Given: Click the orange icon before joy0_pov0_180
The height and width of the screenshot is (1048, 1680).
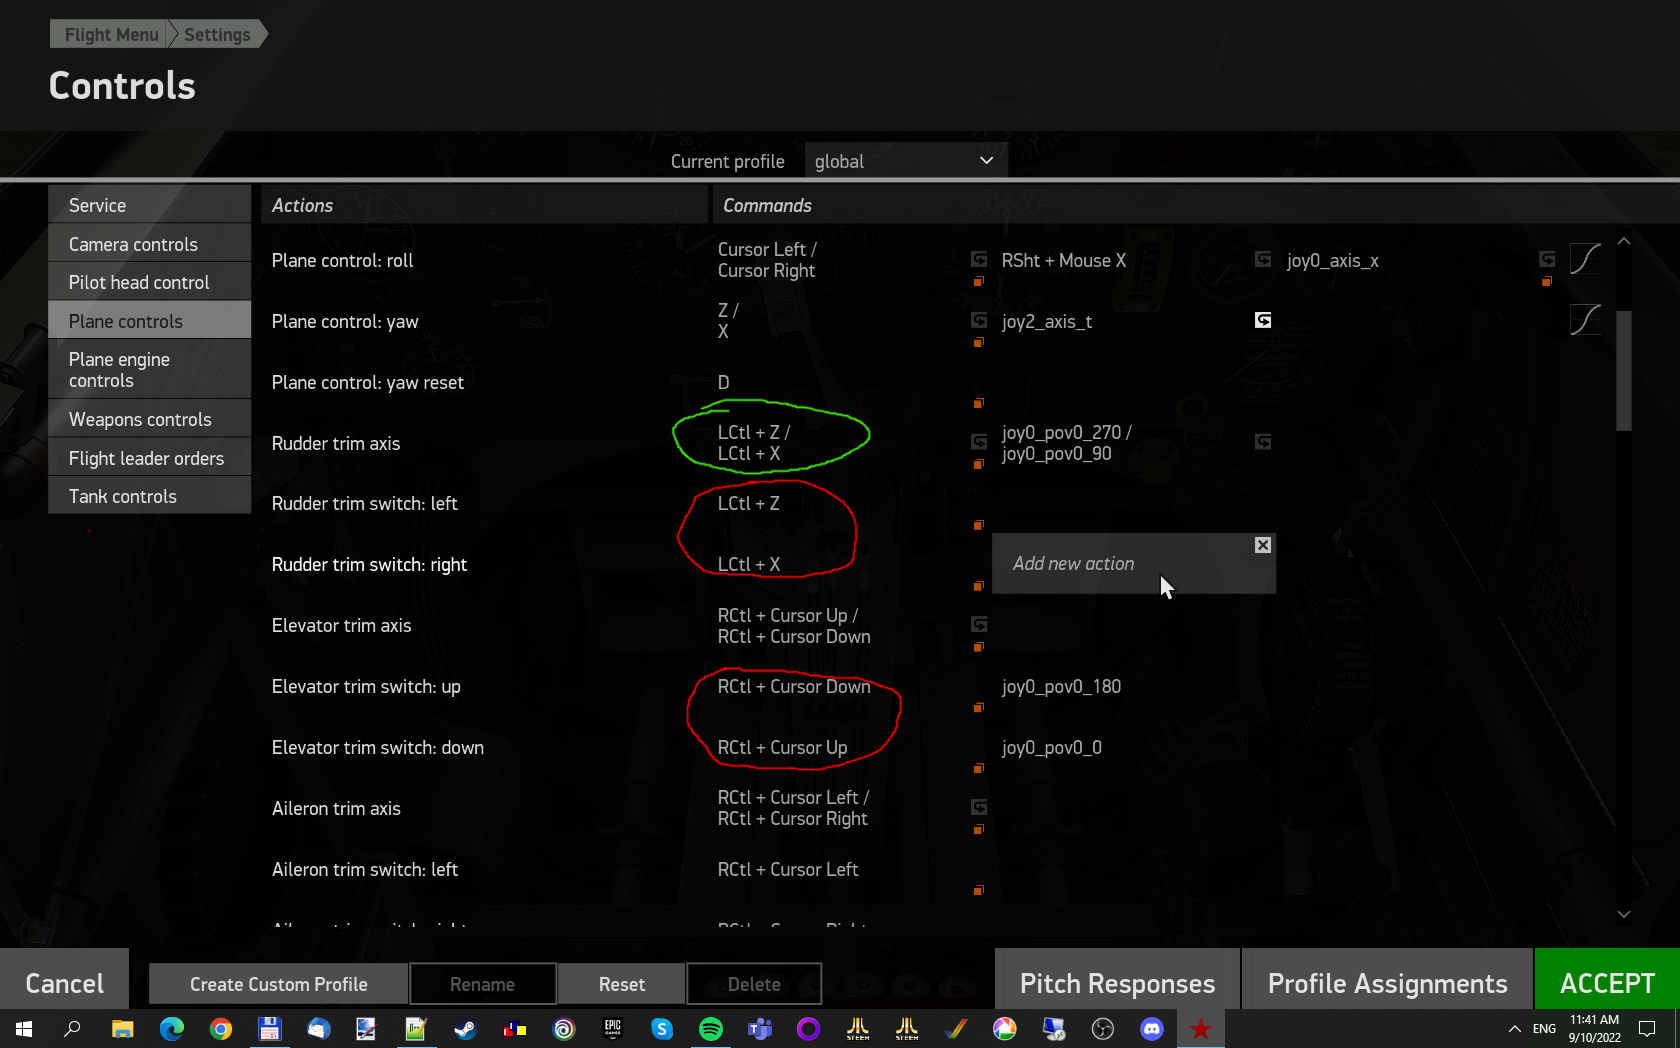Looking at the screenshot, I should (x=979, y=708).
